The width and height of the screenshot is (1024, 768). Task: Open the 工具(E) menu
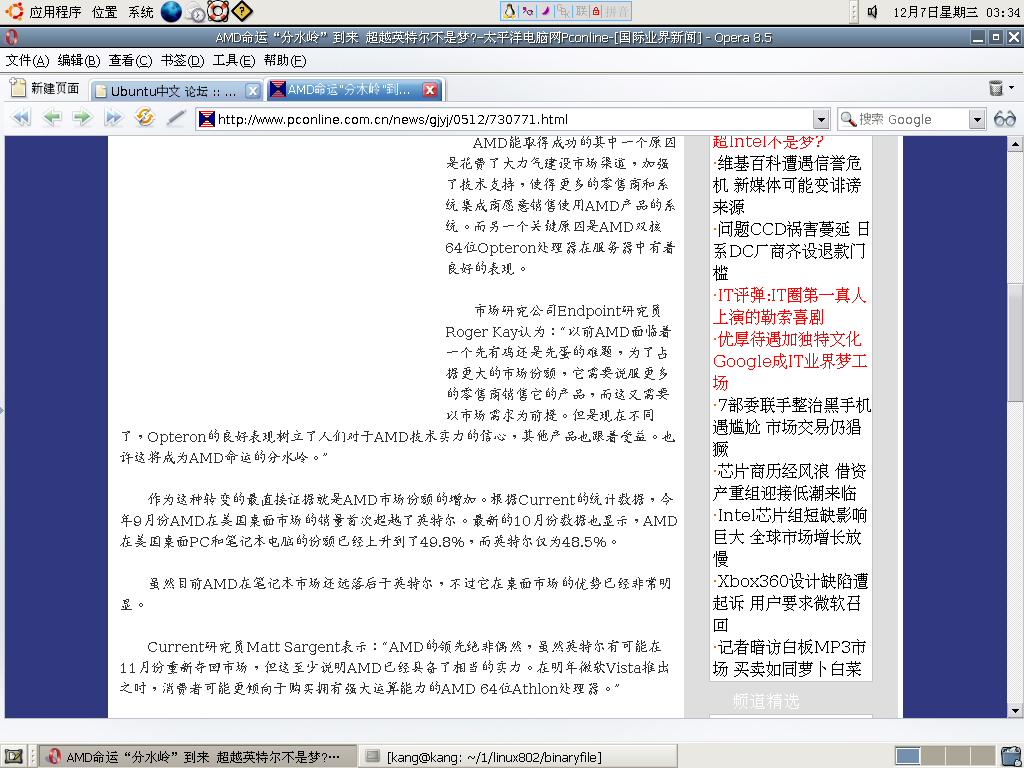coord(234,61)
